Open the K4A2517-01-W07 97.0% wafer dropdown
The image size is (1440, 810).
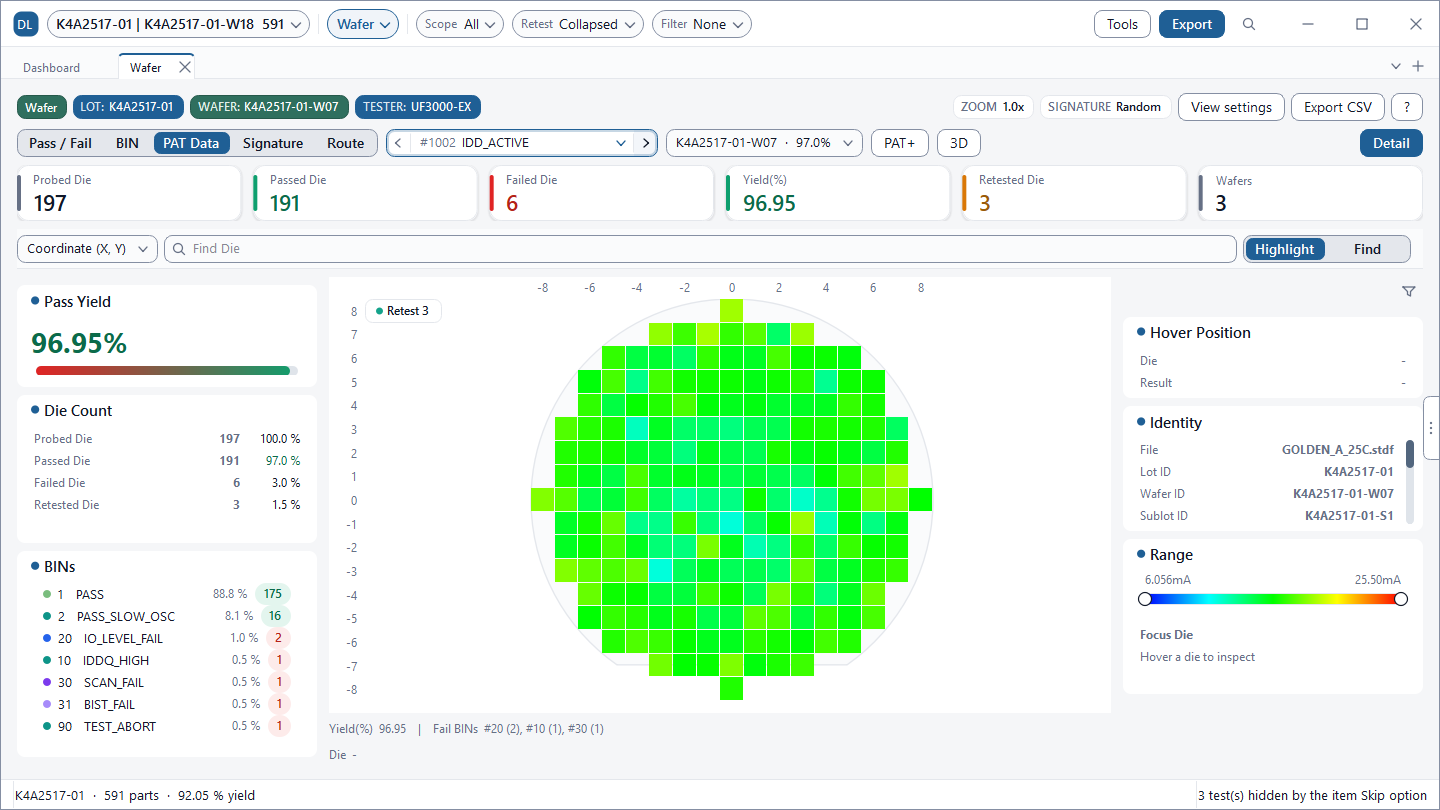pyautogui.click(x=764, y=143)
